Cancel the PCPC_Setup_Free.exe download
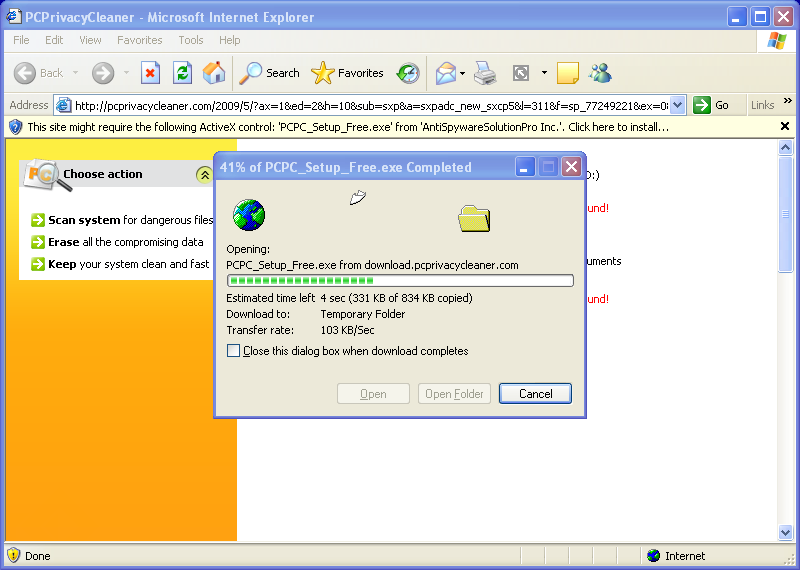The width and height of the screenshot is (800, 570). click(535, 393)
